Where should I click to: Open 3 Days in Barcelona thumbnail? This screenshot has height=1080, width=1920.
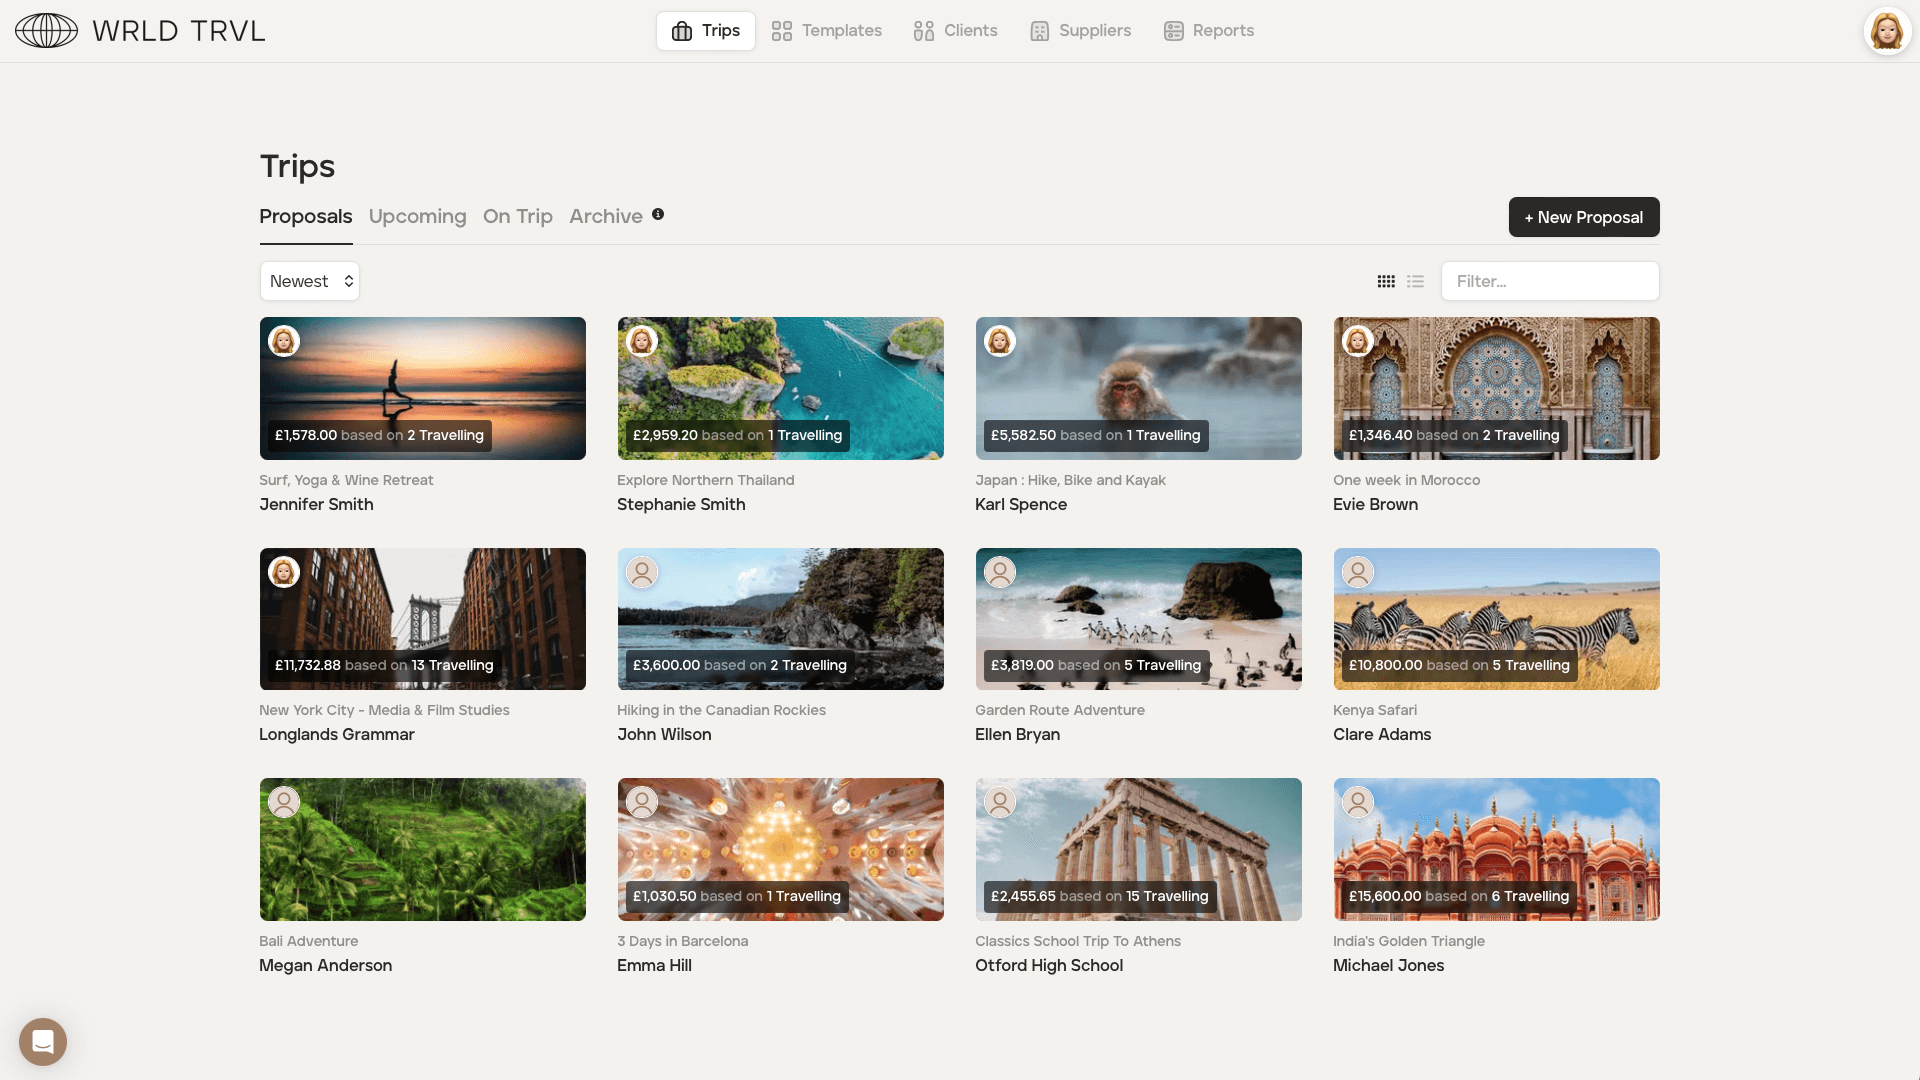coord(781,850)
